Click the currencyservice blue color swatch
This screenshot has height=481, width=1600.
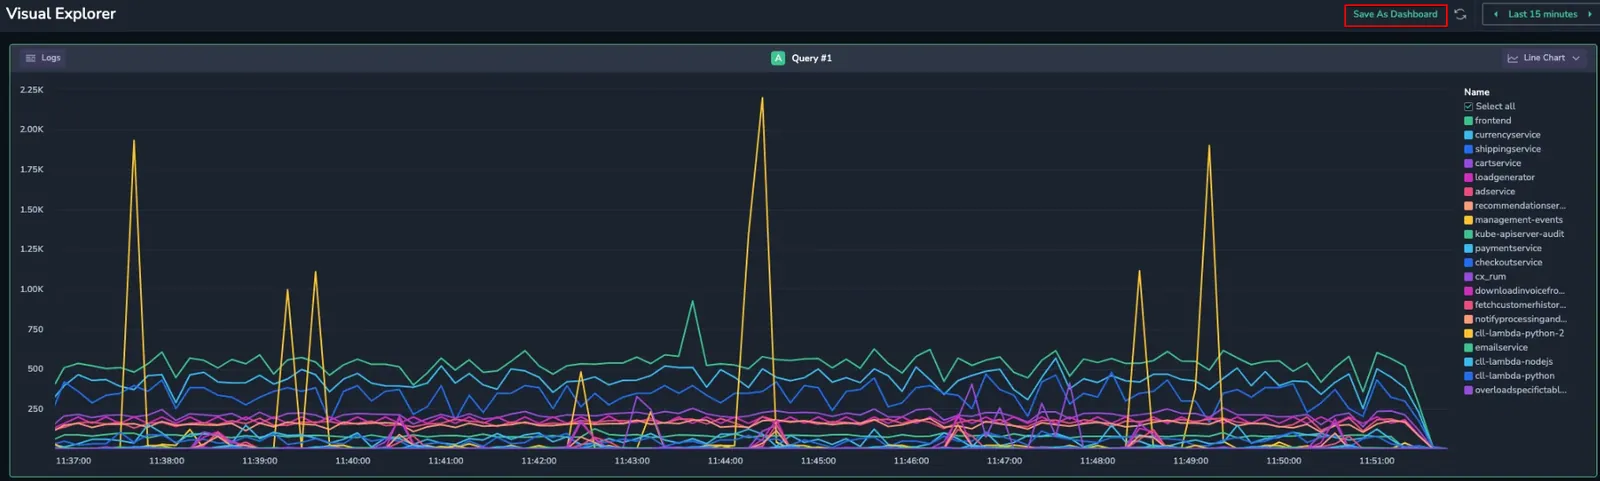click(1468, 135)
